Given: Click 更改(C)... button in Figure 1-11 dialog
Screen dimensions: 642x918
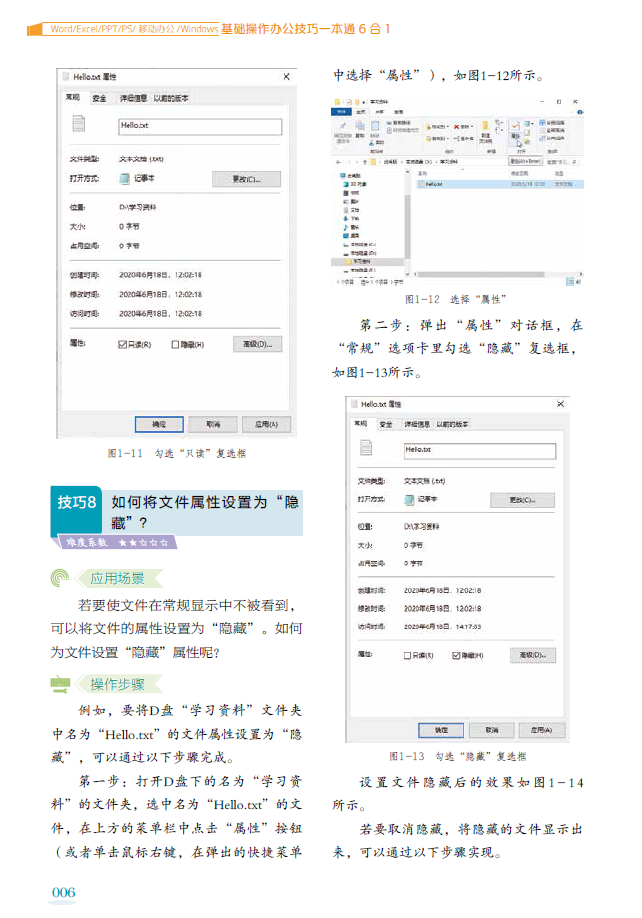Looking at the screenshot, I should click(x=246, y=179).
